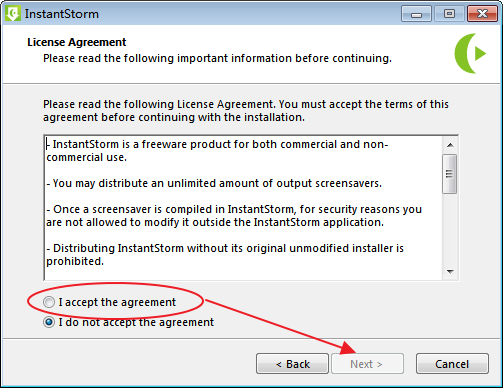Click the greyed-out Next button
Viewport: 503px width, 388px height.
coord(367,364)
